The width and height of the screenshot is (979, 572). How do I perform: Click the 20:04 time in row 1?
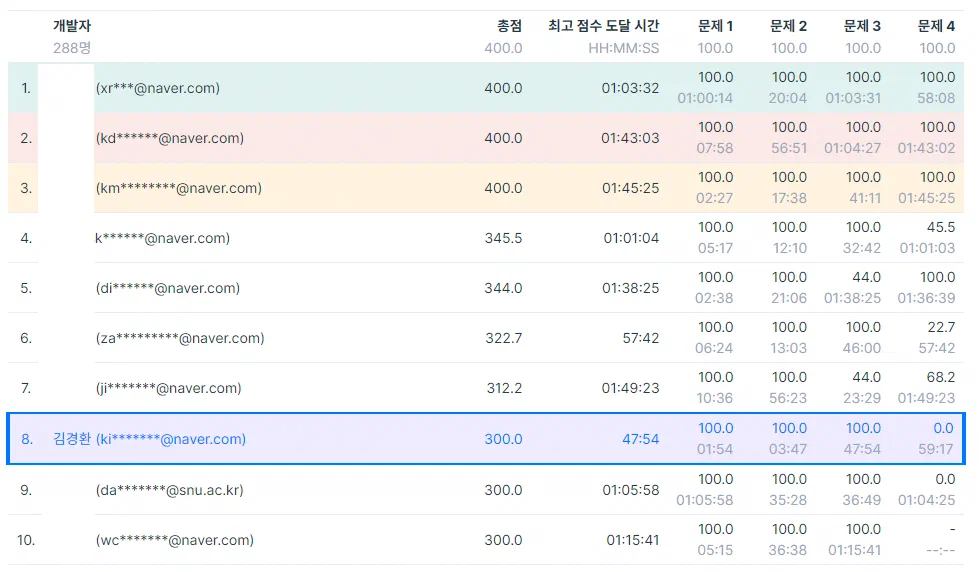(788, 98)
